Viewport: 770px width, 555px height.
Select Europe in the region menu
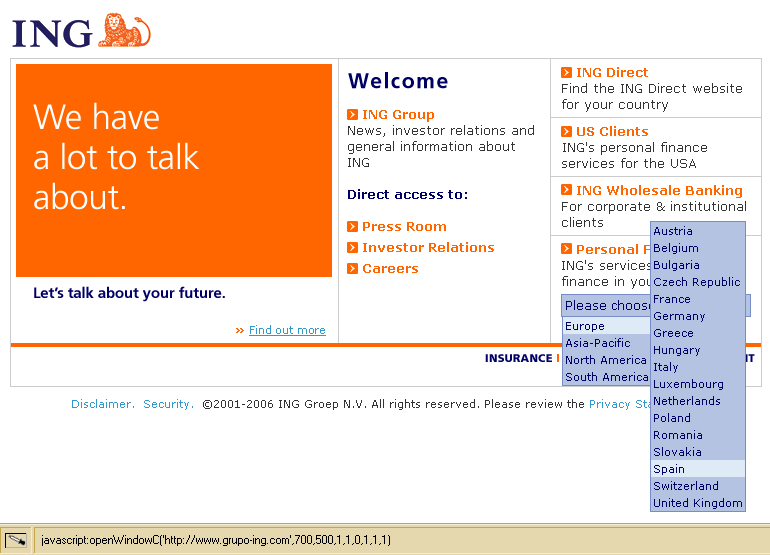(x=606, y=326)
